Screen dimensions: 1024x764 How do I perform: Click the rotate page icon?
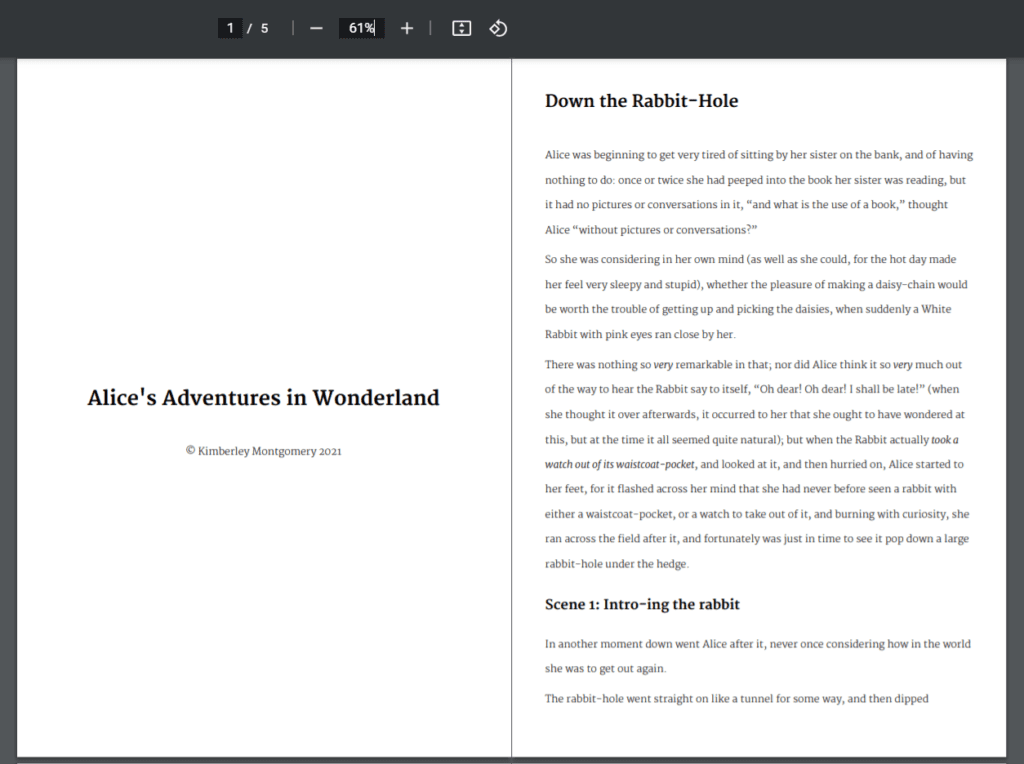[x=498, y=28]
